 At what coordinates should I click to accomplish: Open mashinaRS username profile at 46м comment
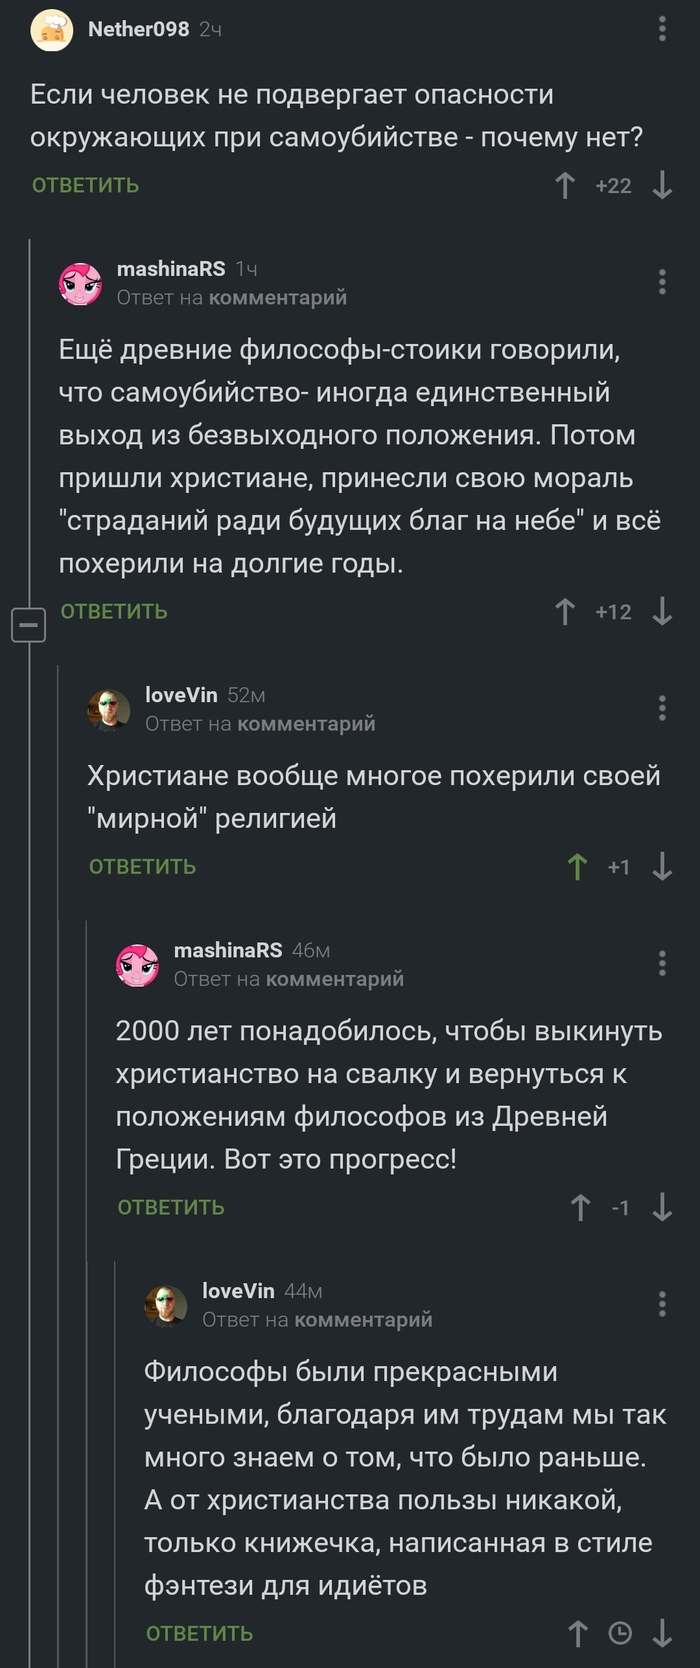tap(228, 950)
